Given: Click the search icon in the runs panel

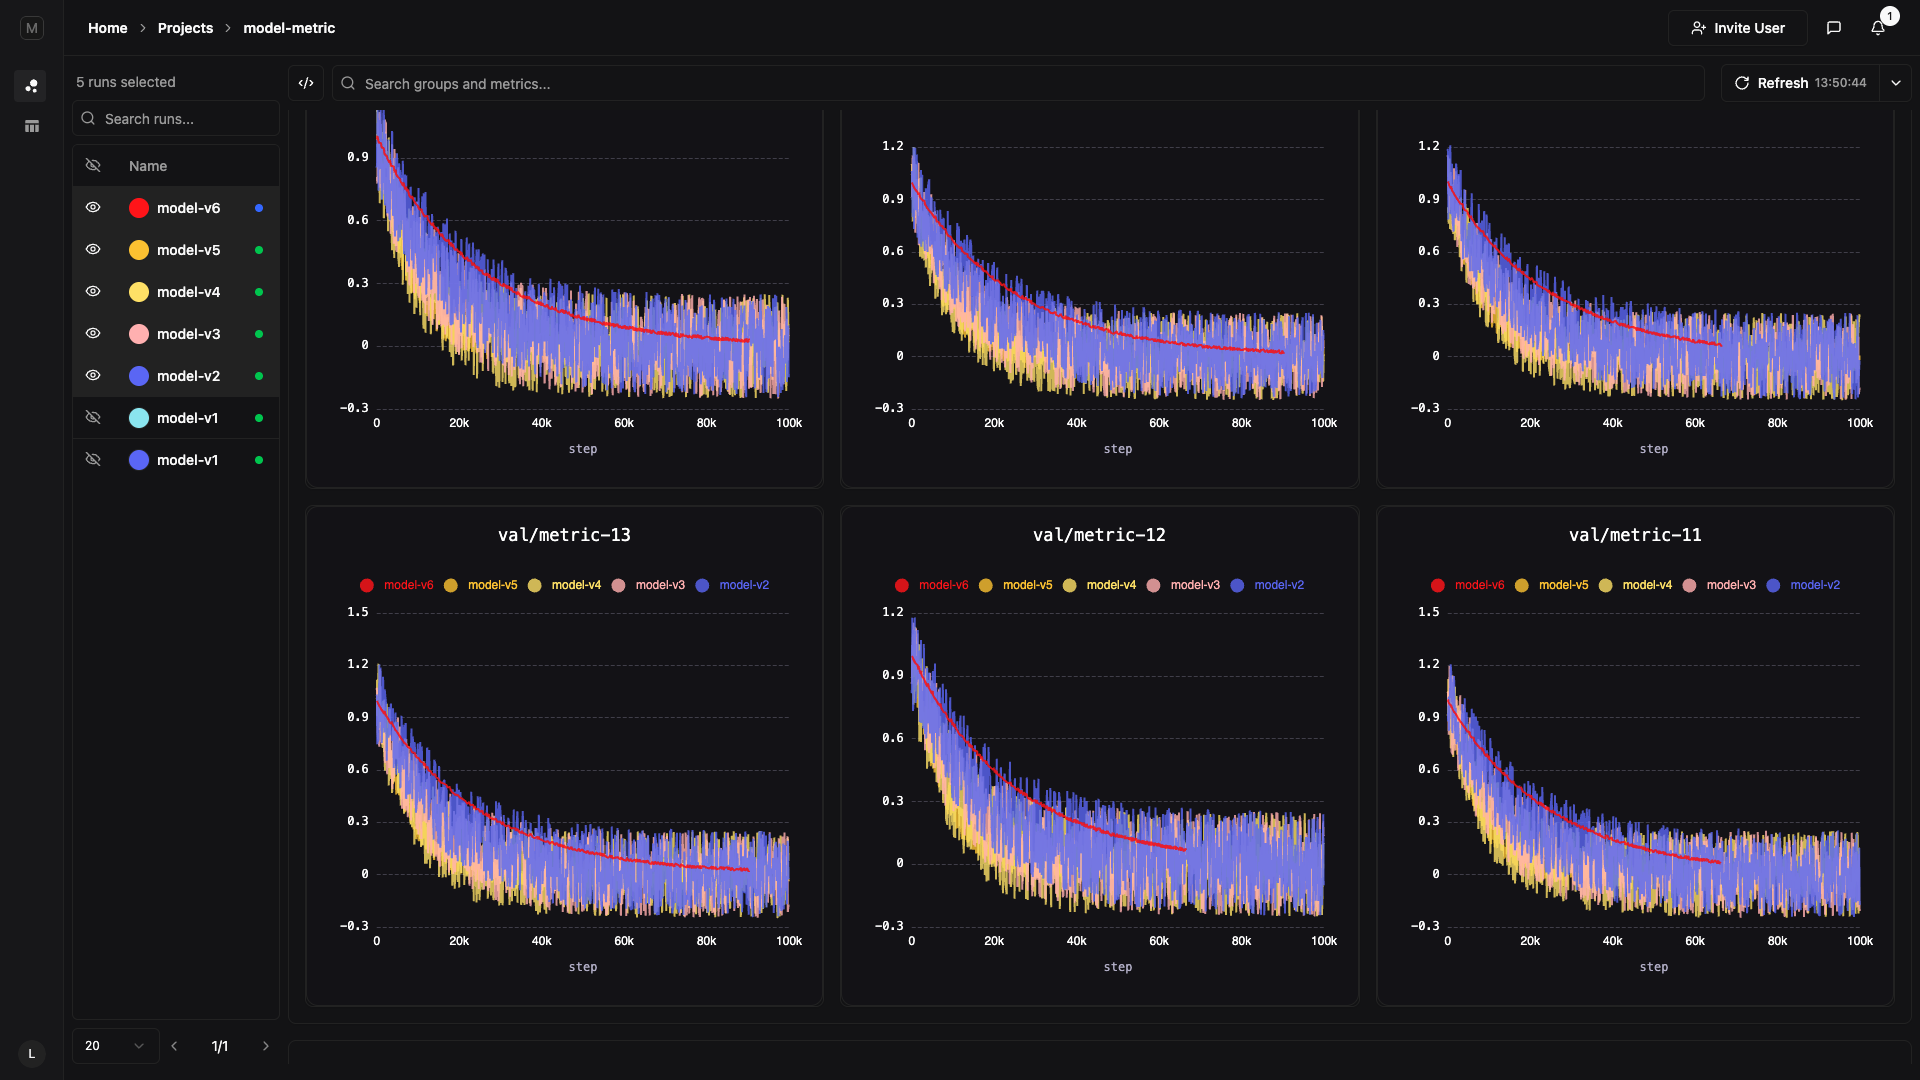Looking at the screenshot, I should pos(88,118).
